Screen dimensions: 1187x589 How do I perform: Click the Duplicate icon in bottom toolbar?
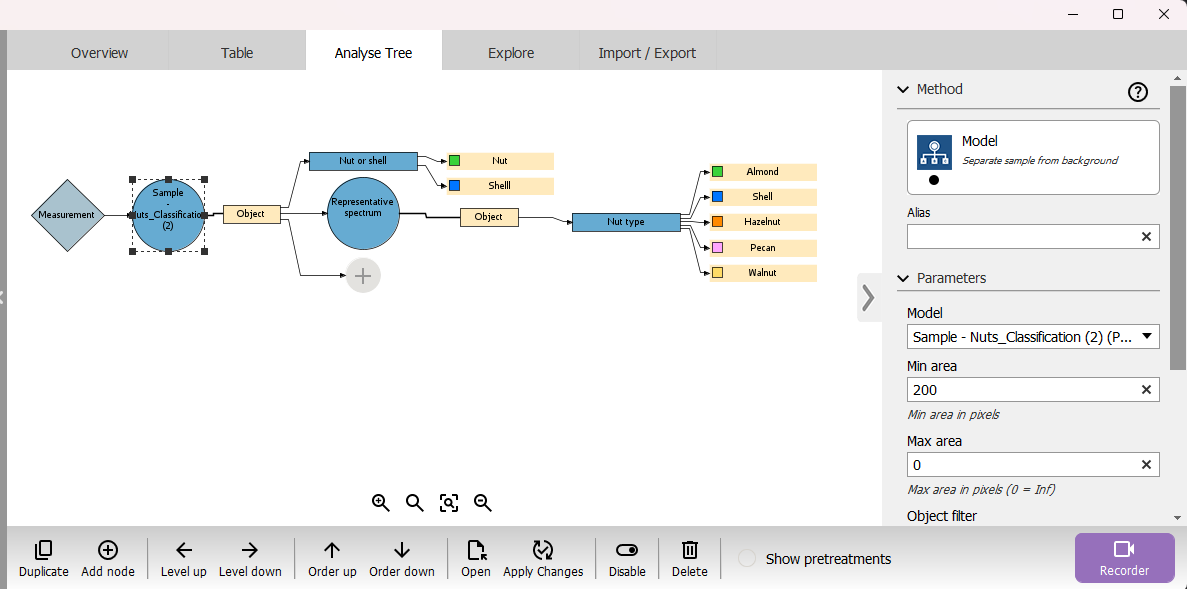[43, 550]
